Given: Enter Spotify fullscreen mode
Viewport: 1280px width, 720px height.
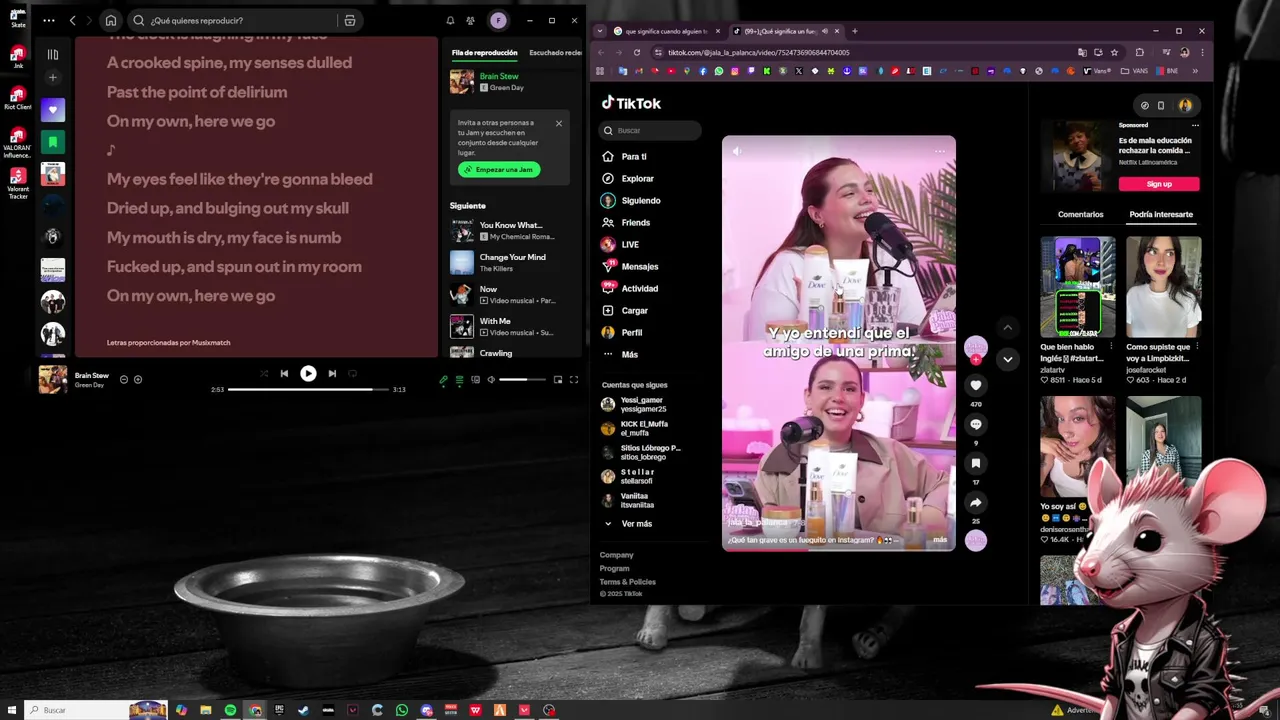Looking at the screenshot, I should click(x=574, y=380).
